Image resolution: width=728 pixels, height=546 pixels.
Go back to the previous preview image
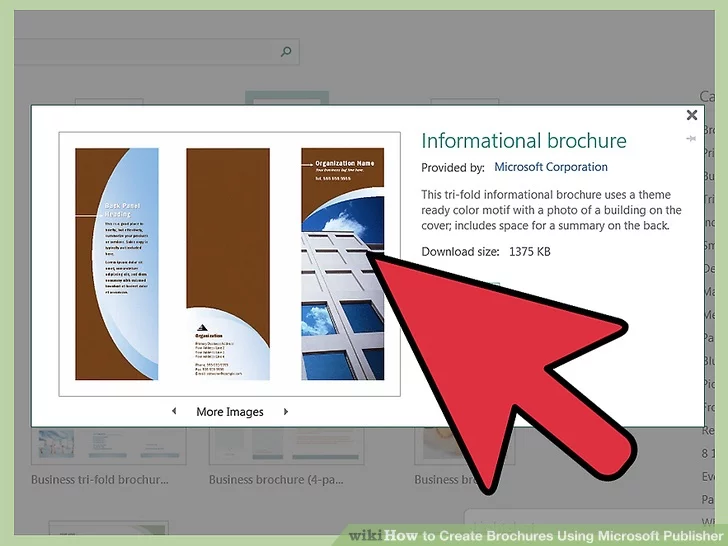175,412
